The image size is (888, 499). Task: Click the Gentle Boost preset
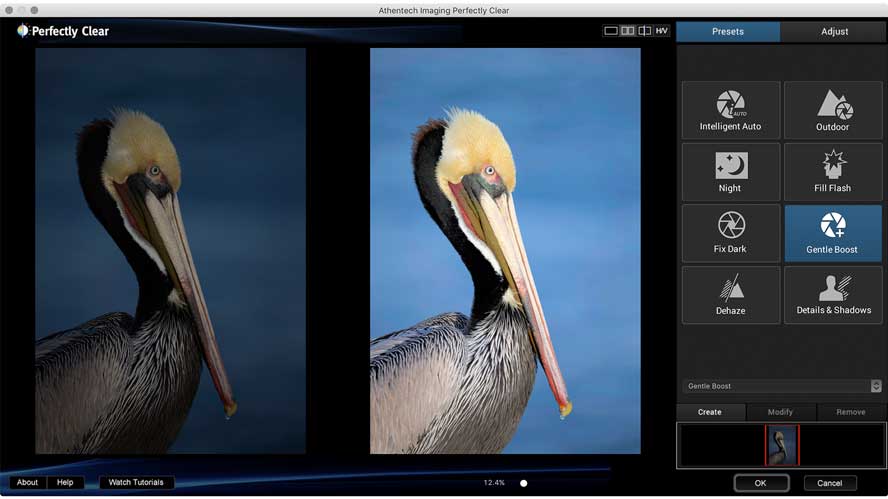[x=832, y=232]
